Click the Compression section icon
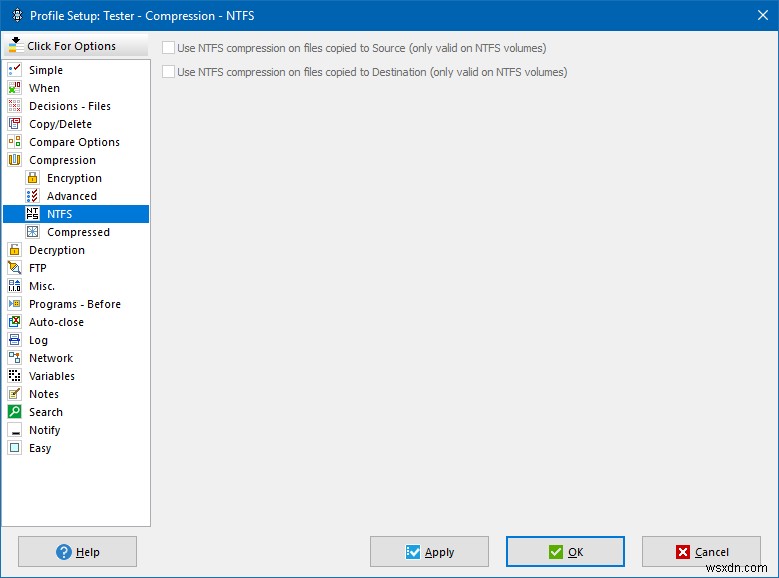779x578 pixels. (x=14, y=160)
